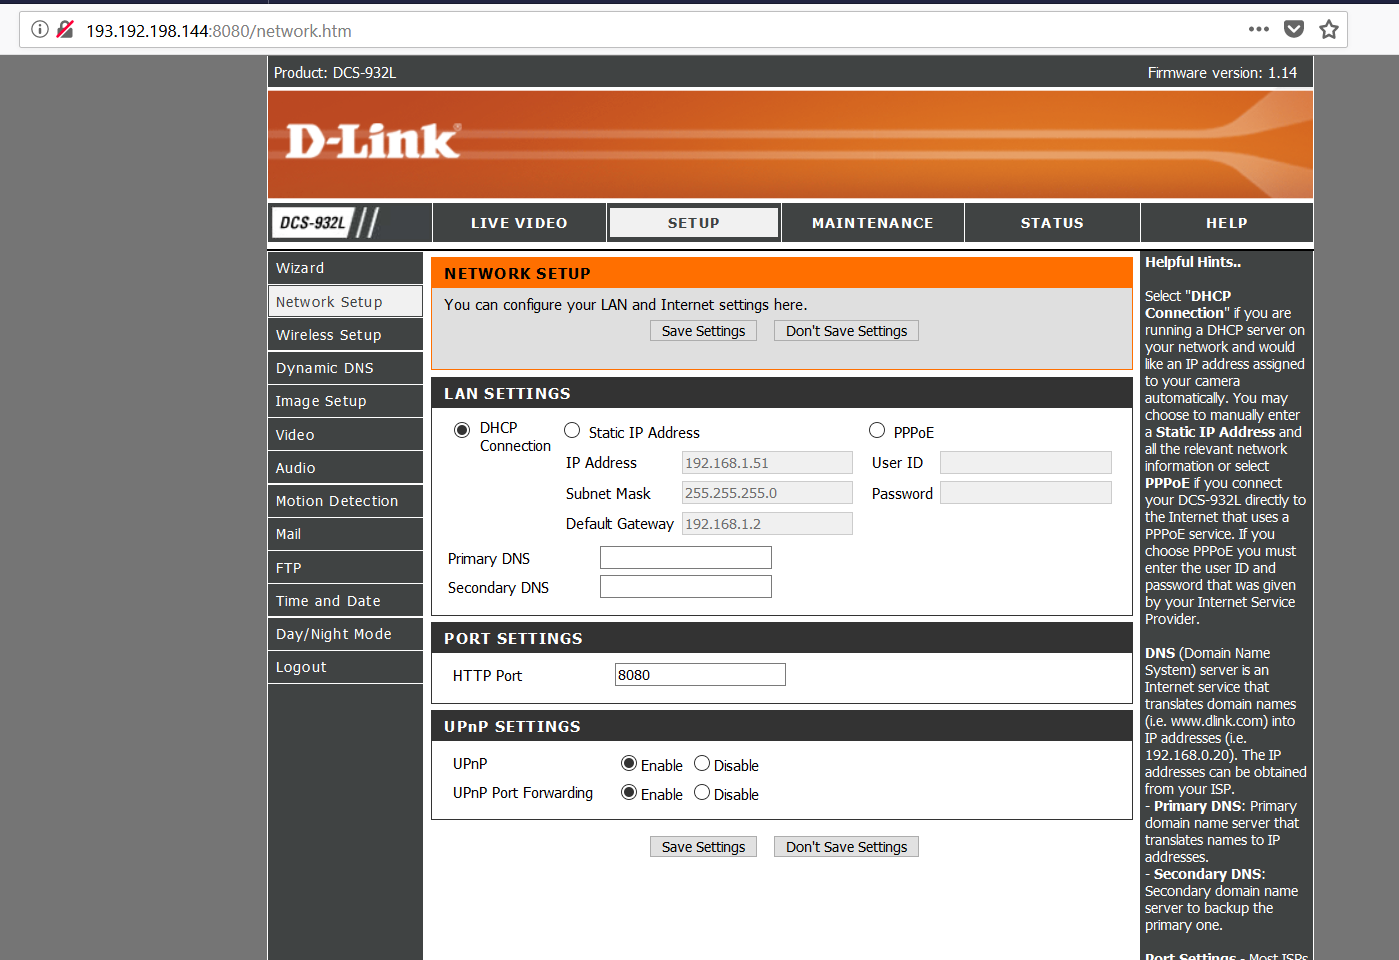Click the LAN SETTINGS section heading
The width and height of the screenshot is (1399, 960).
click(x=507, y=394)
